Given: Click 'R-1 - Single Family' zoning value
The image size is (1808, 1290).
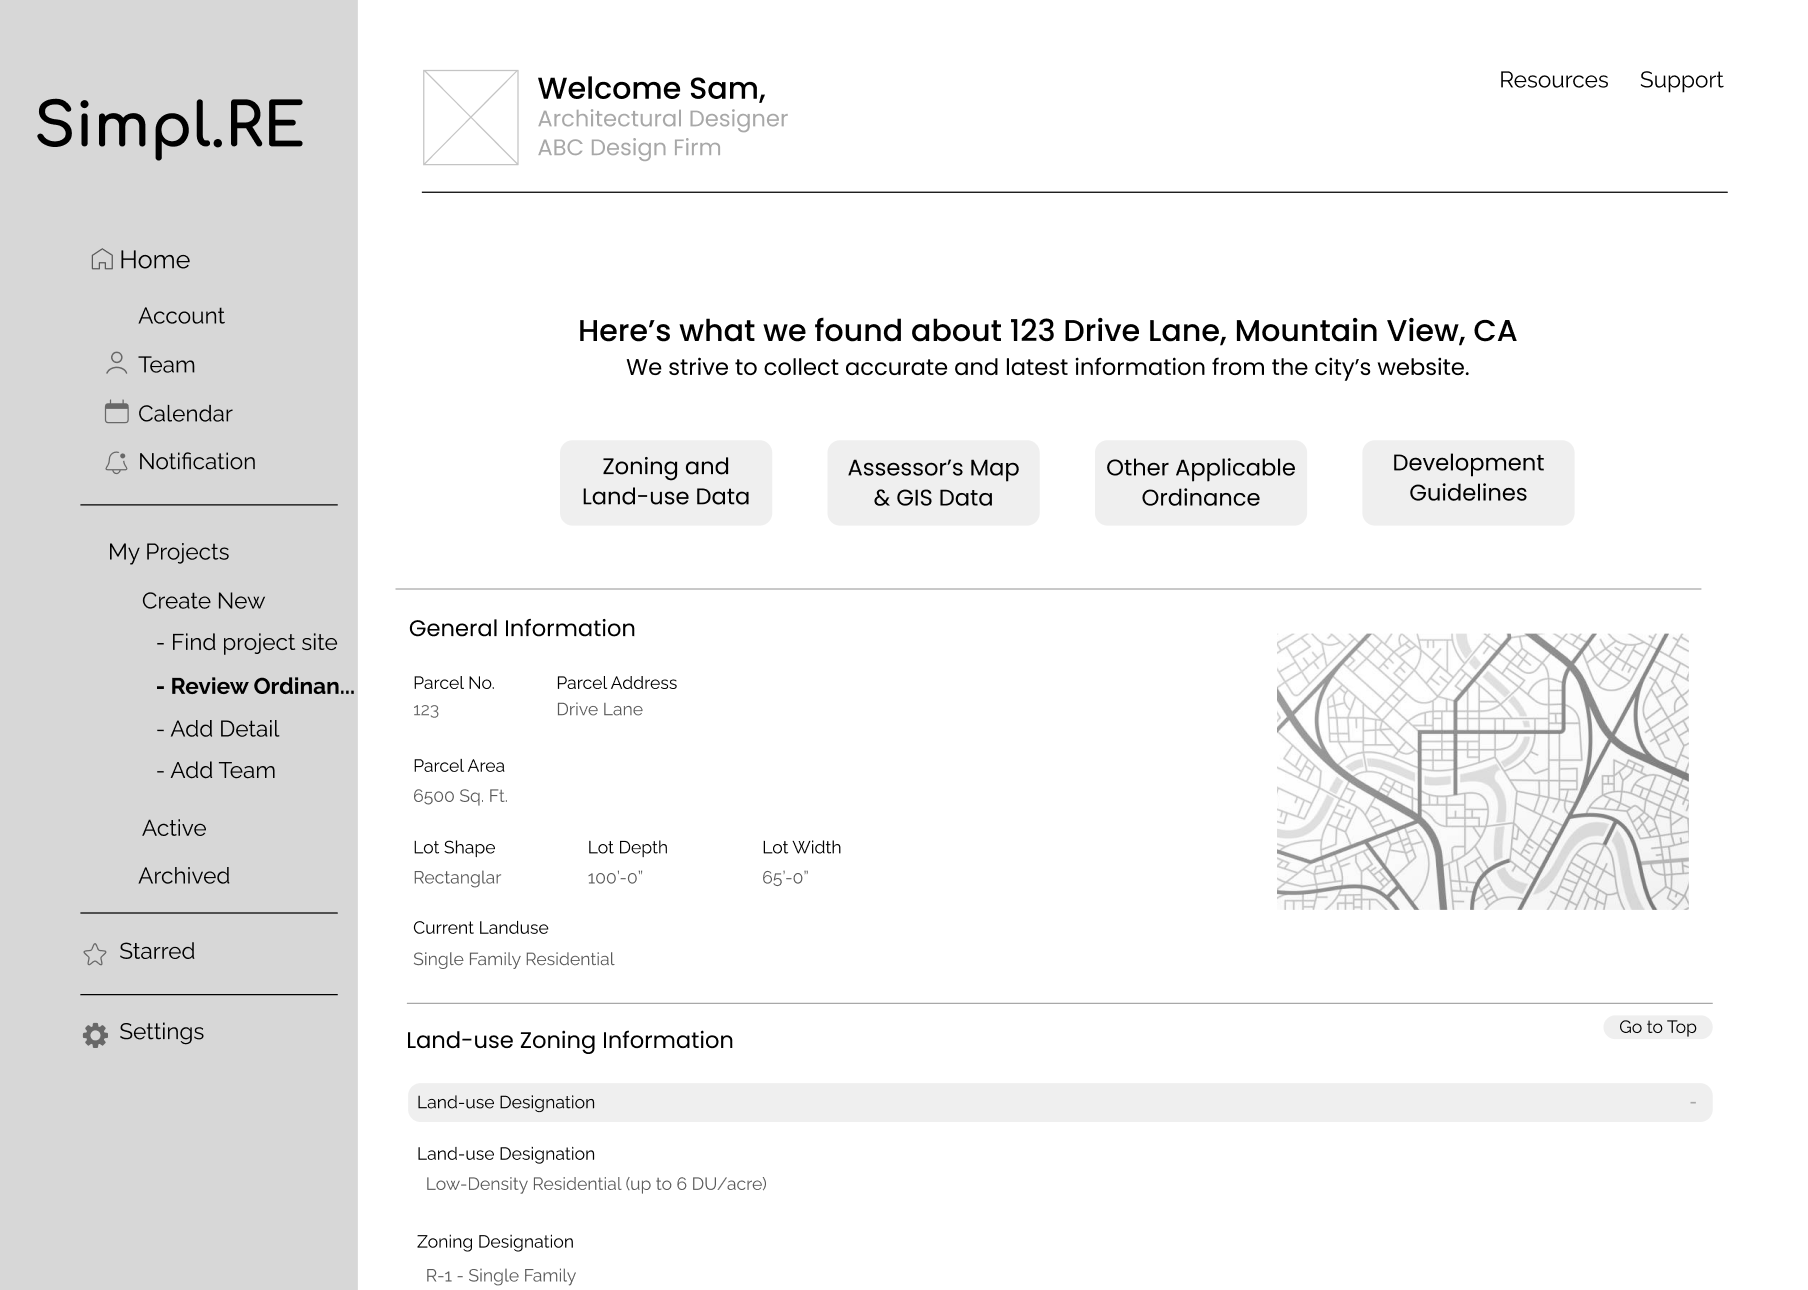Looking at the screenshot, I should [x=501, y=1275].
